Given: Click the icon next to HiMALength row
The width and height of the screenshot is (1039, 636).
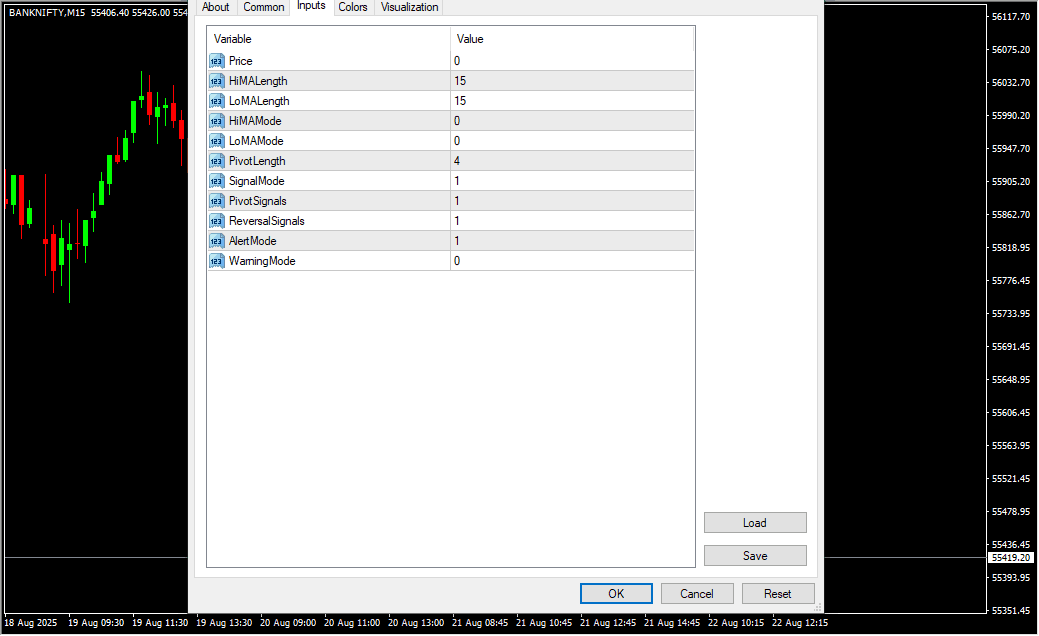Looking at the screenshot, I should click(216, 81).
